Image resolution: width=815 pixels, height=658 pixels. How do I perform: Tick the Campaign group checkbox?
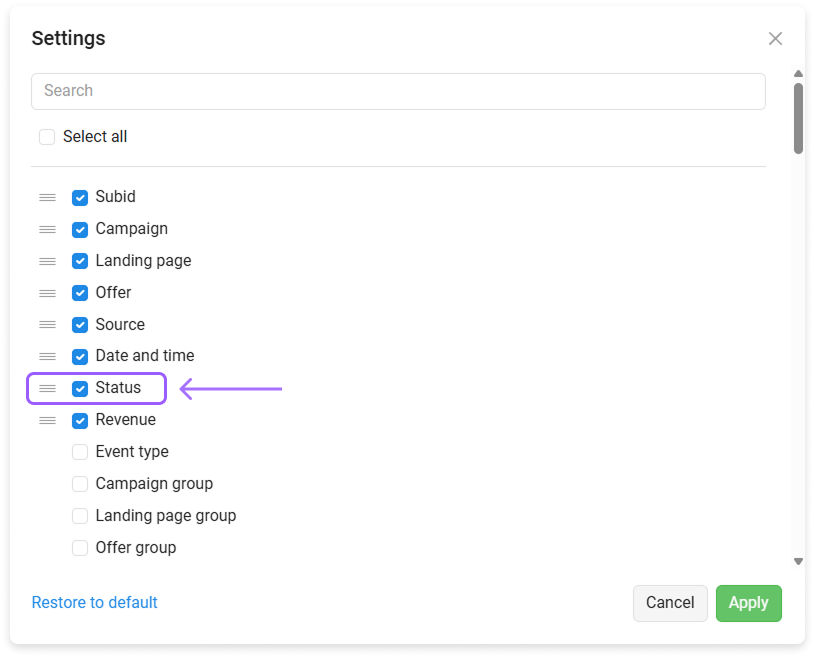[80, 484]
